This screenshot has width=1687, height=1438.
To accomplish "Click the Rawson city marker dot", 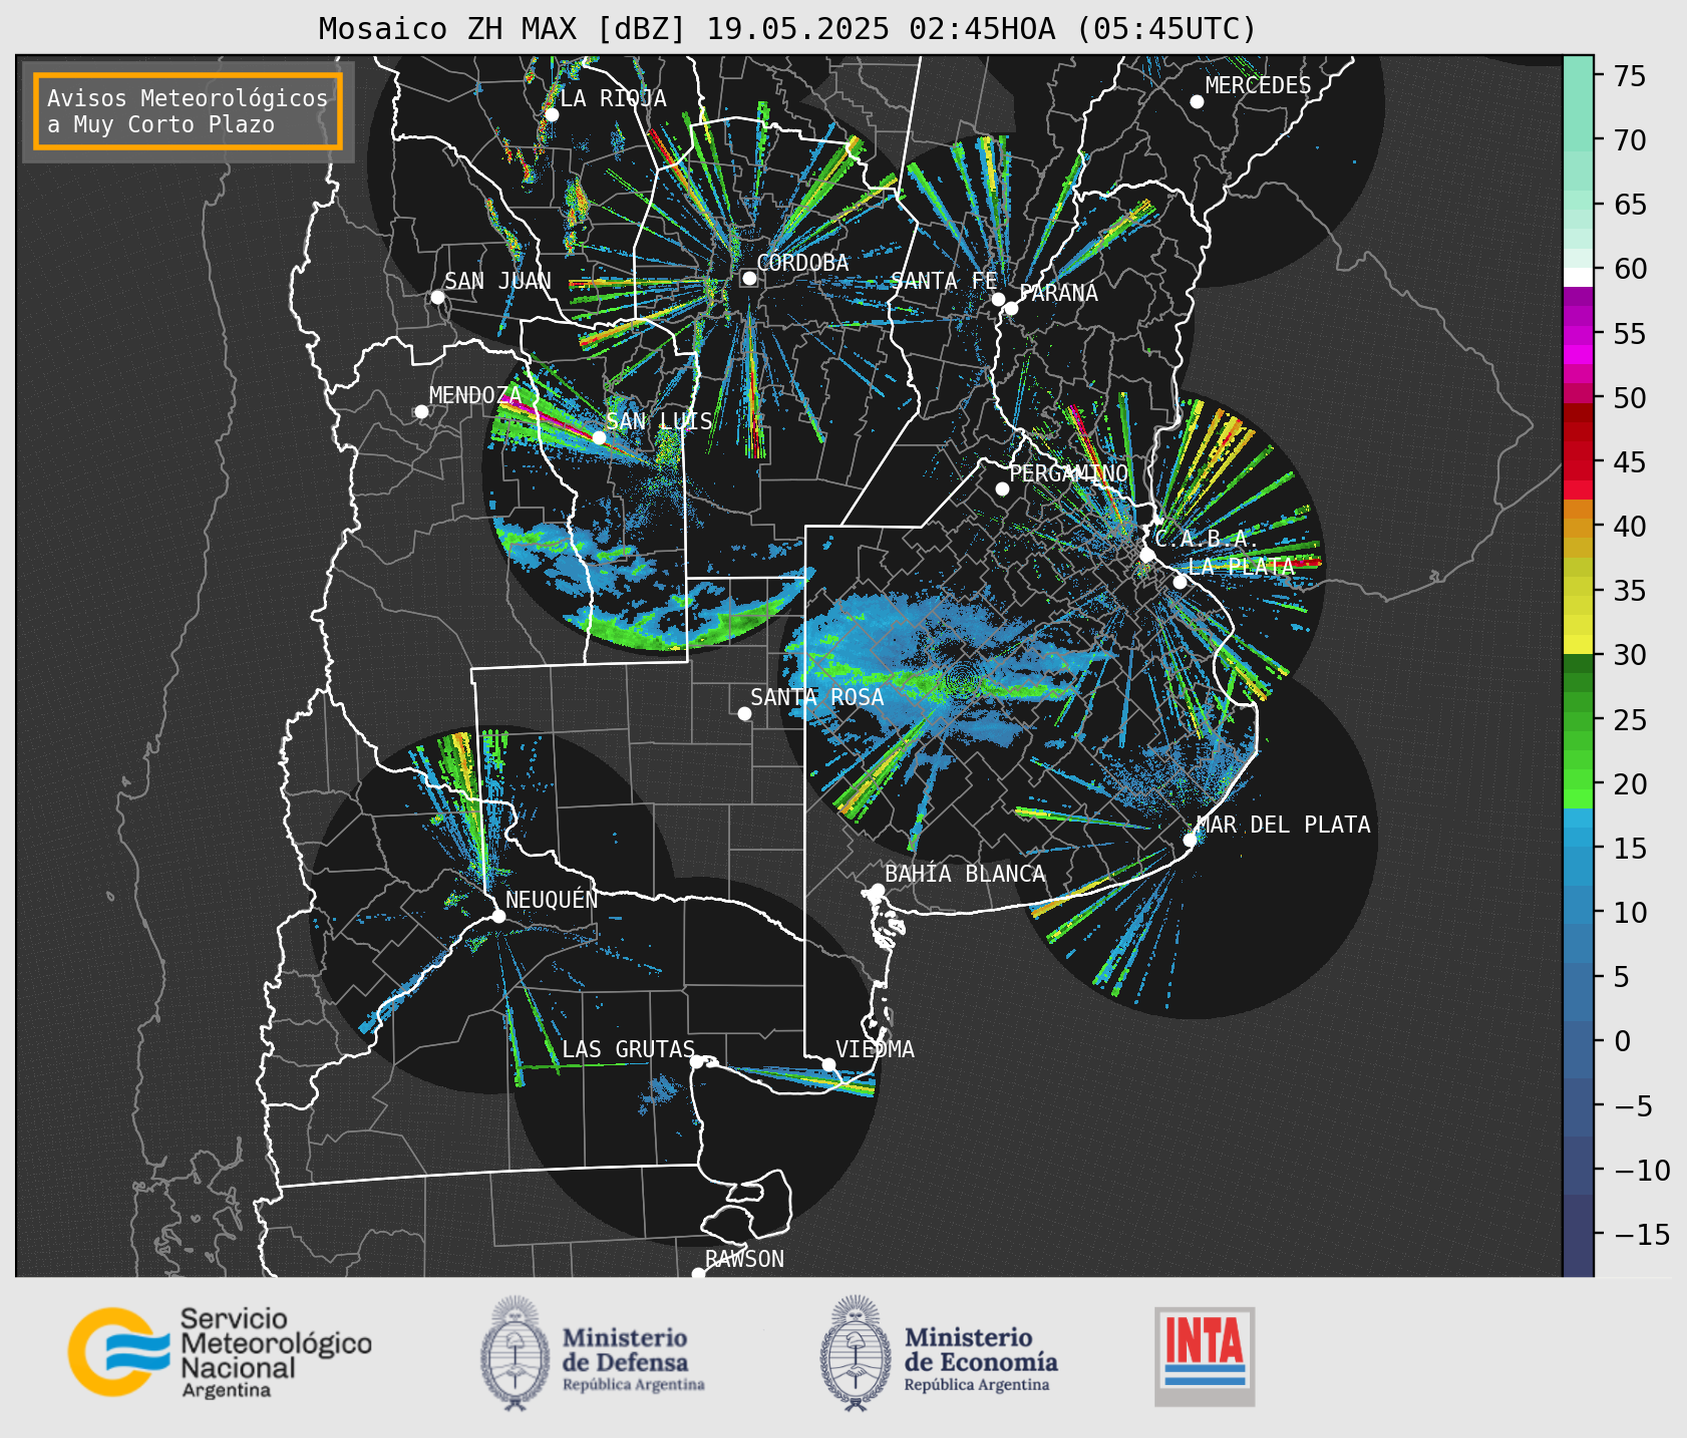I will coord(698,1274).
